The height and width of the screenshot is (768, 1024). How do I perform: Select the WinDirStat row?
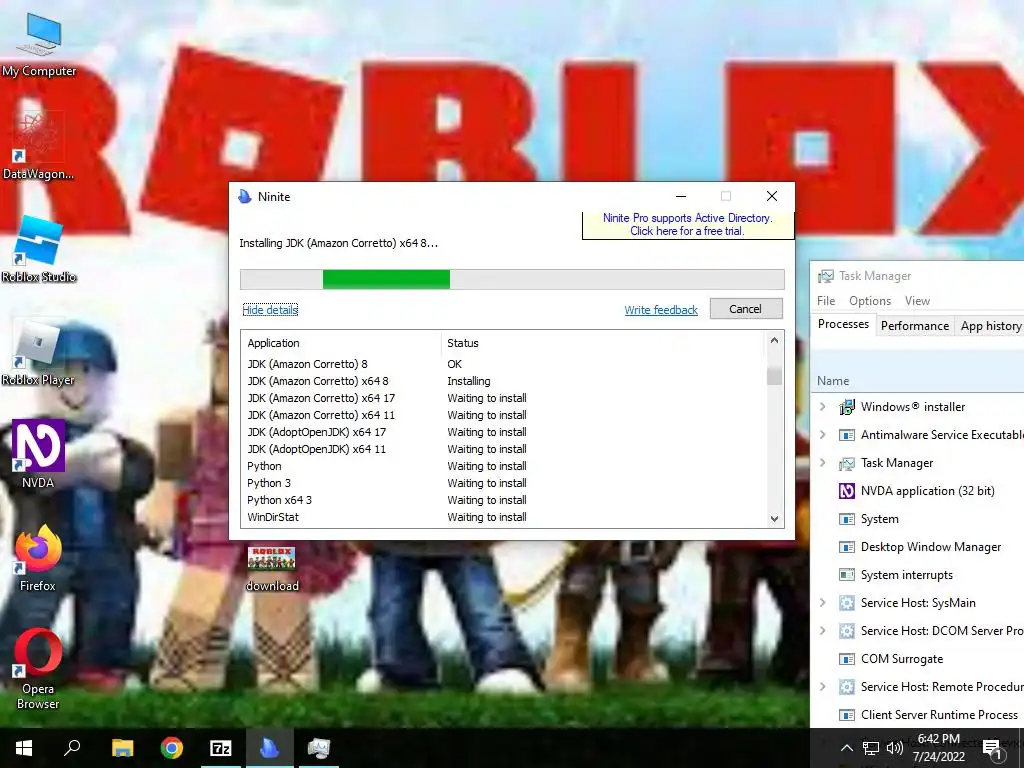click(x=504, y=517)
